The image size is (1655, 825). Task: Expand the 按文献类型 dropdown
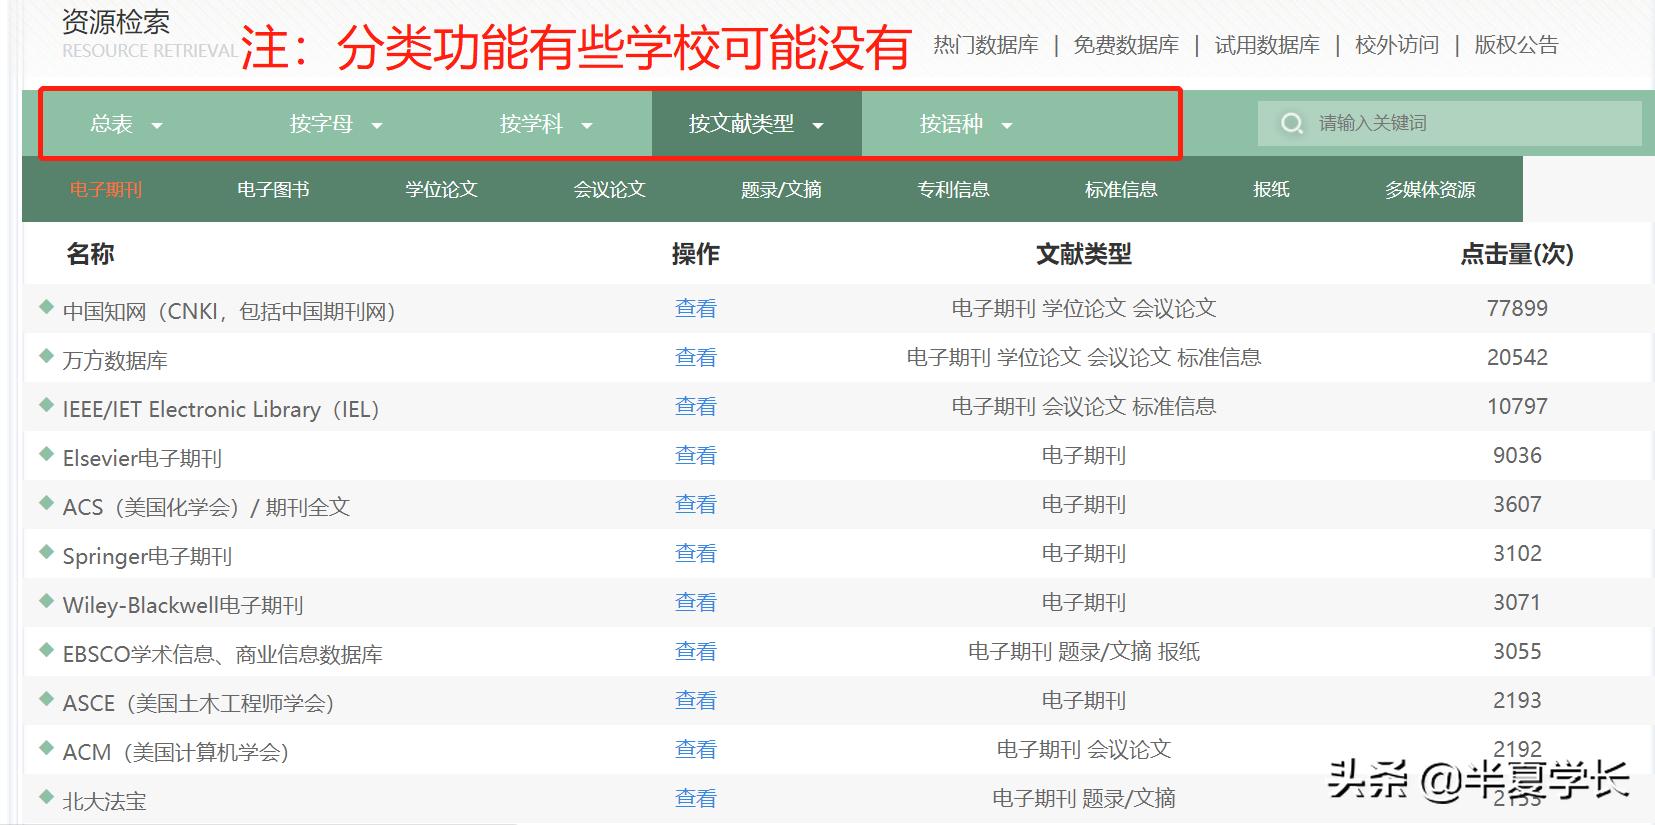[x=756, y=124]
